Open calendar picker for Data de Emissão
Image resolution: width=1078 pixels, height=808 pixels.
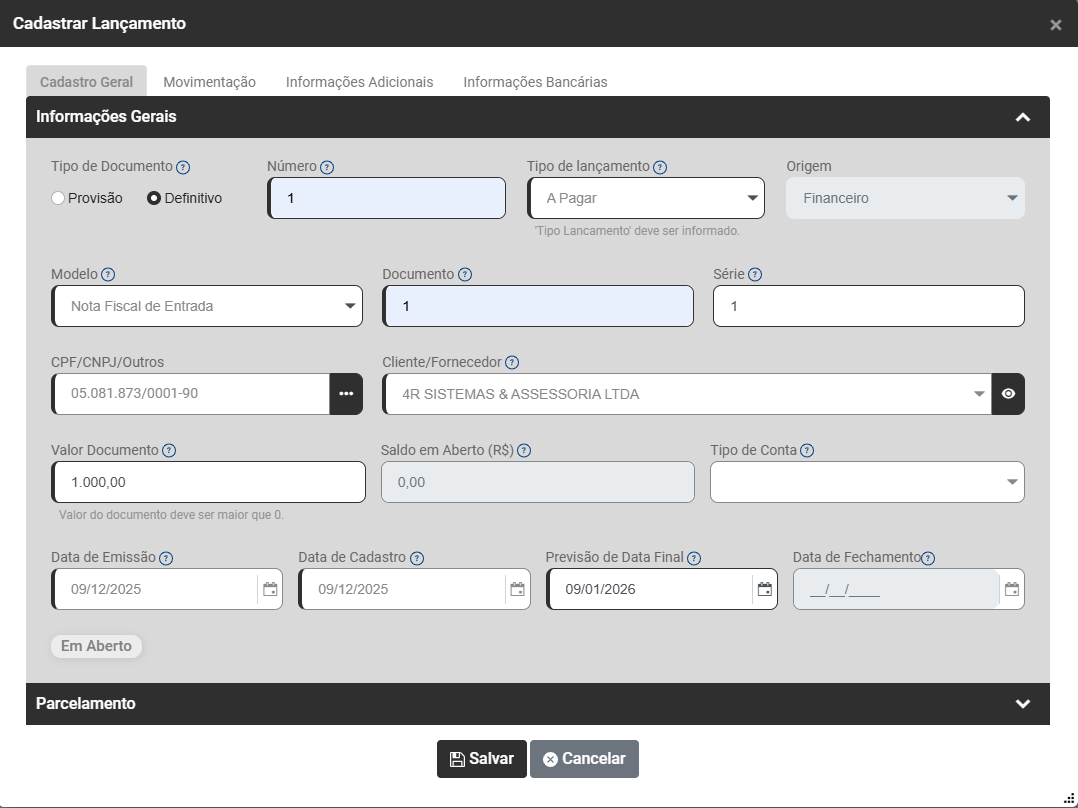coord(270,589)
